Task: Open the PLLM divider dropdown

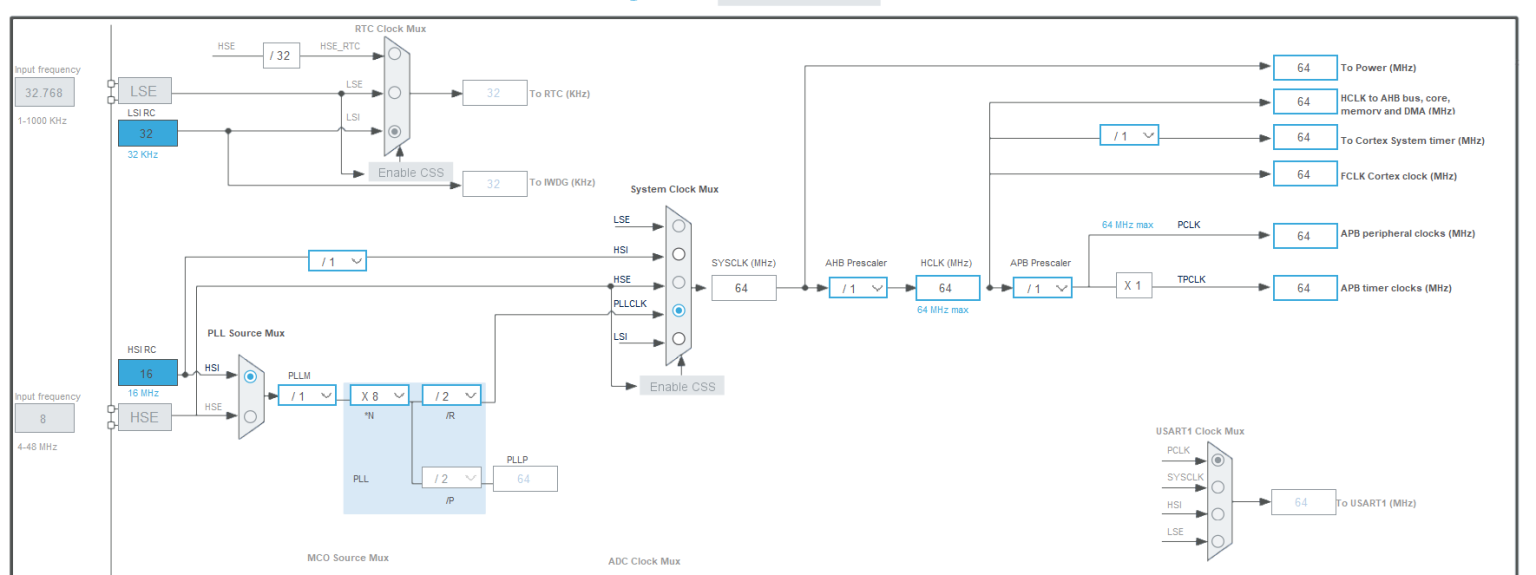Action: click(307, 395)
